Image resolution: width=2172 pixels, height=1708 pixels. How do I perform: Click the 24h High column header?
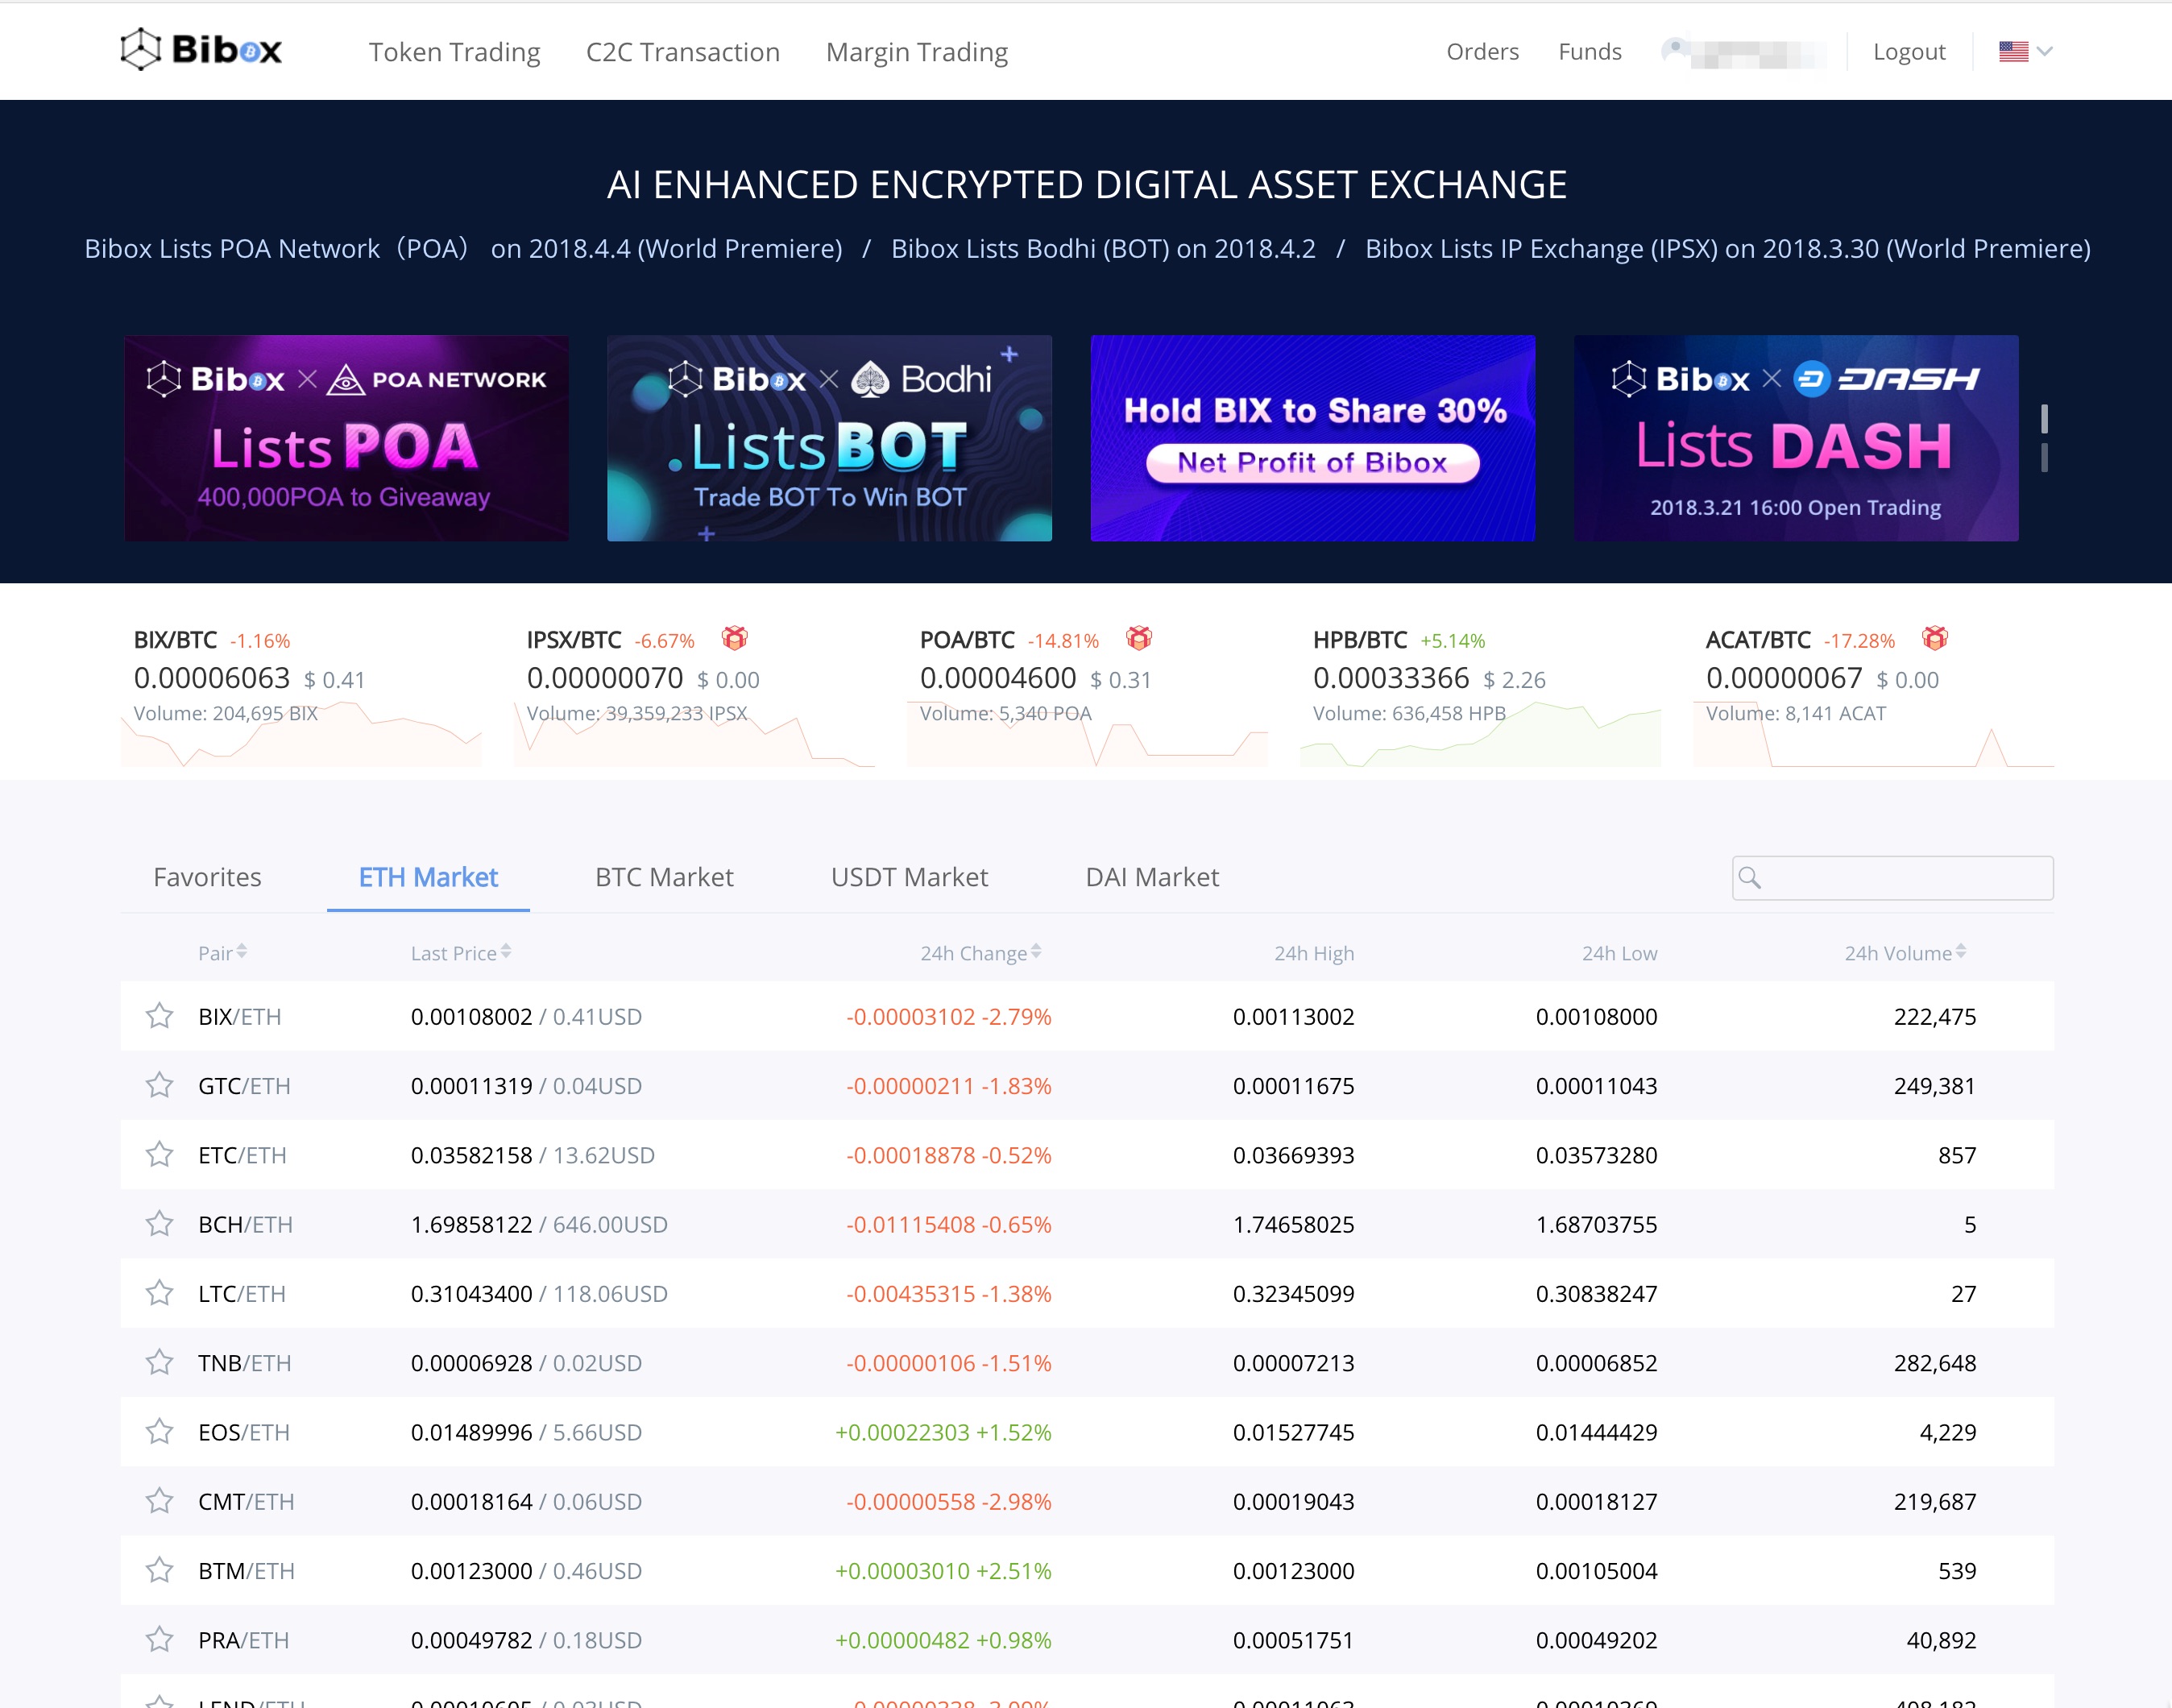coord(1313,953)
